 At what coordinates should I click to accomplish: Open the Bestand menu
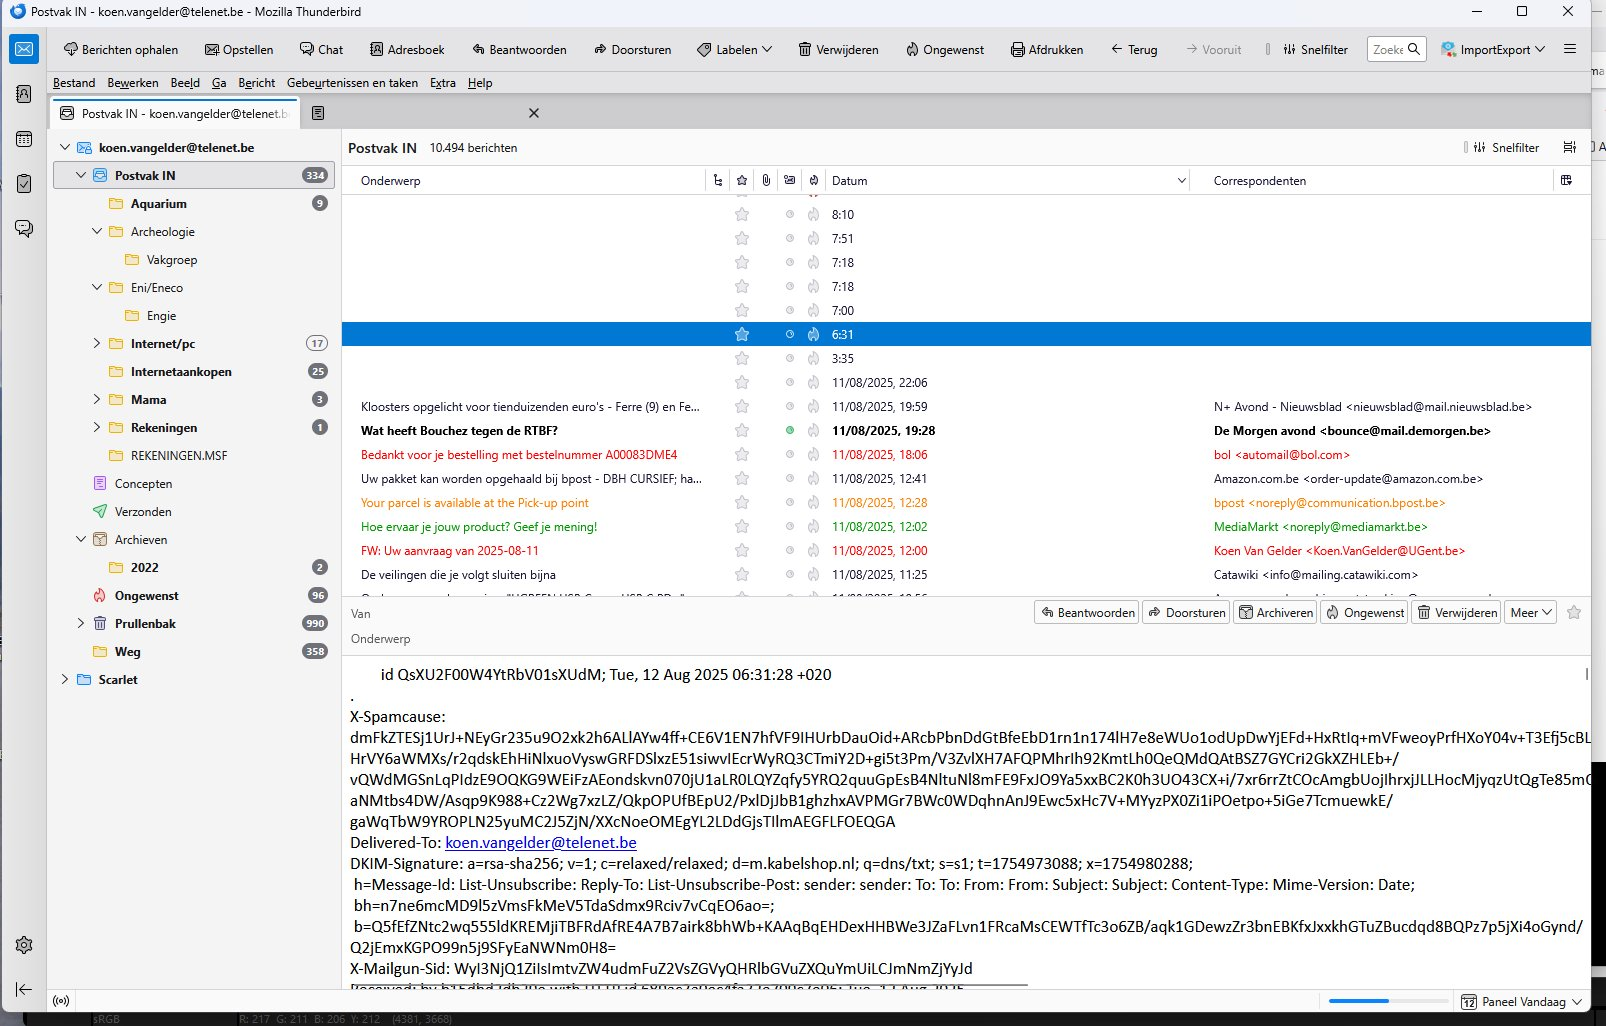[x=74, y=83]
